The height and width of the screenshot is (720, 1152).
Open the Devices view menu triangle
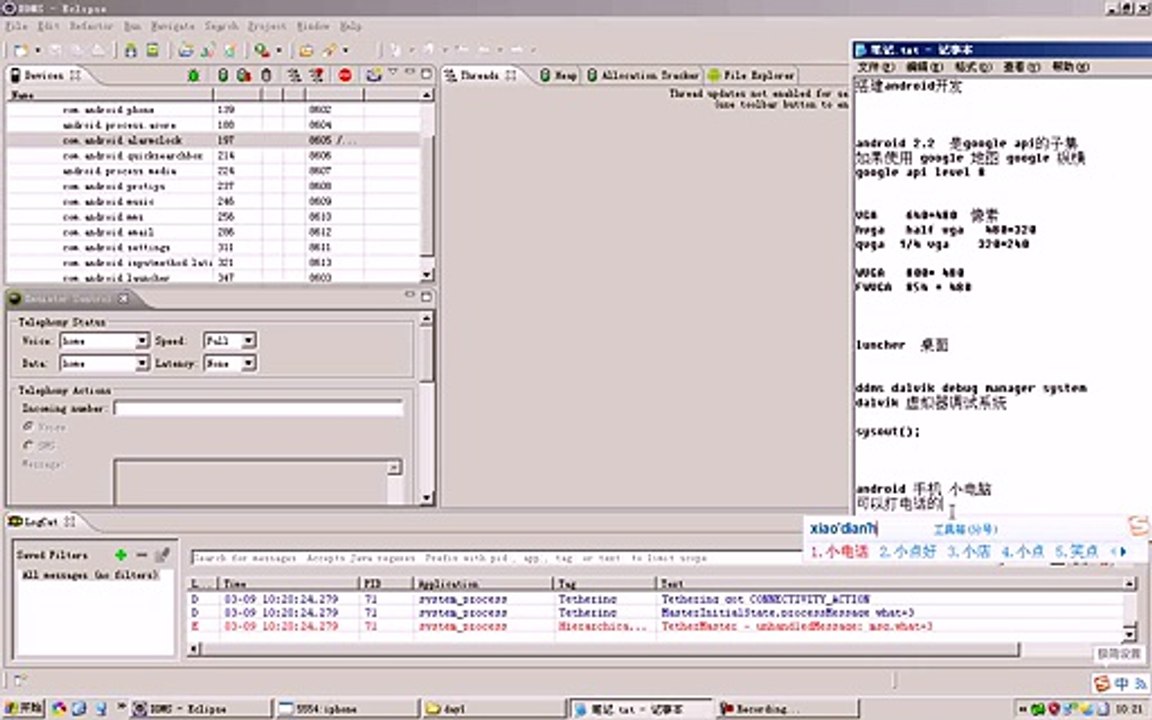pos(393,73)
